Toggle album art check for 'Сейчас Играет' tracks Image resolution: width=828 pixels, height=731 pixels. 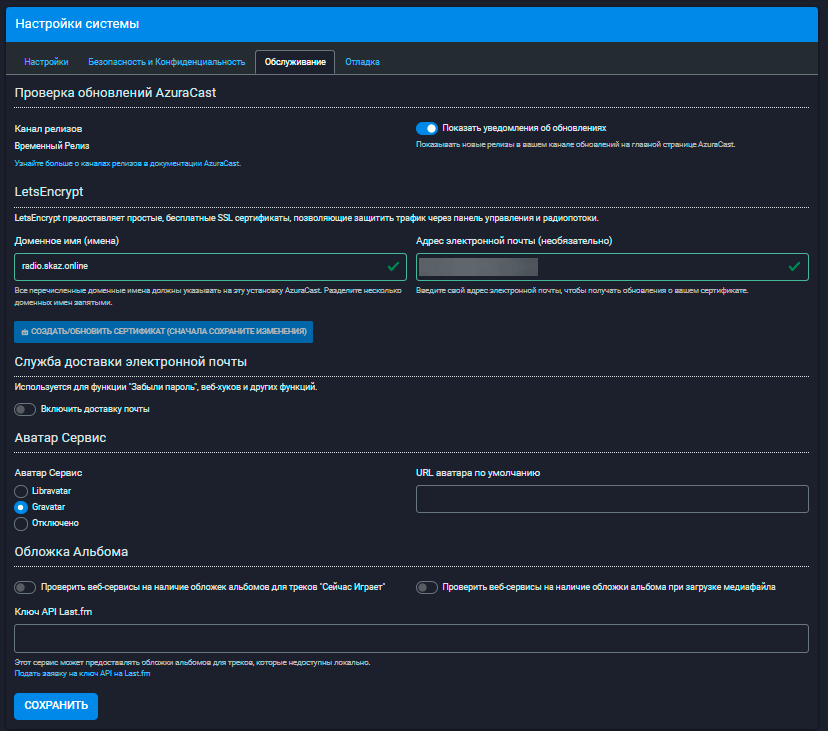point(25,587)
